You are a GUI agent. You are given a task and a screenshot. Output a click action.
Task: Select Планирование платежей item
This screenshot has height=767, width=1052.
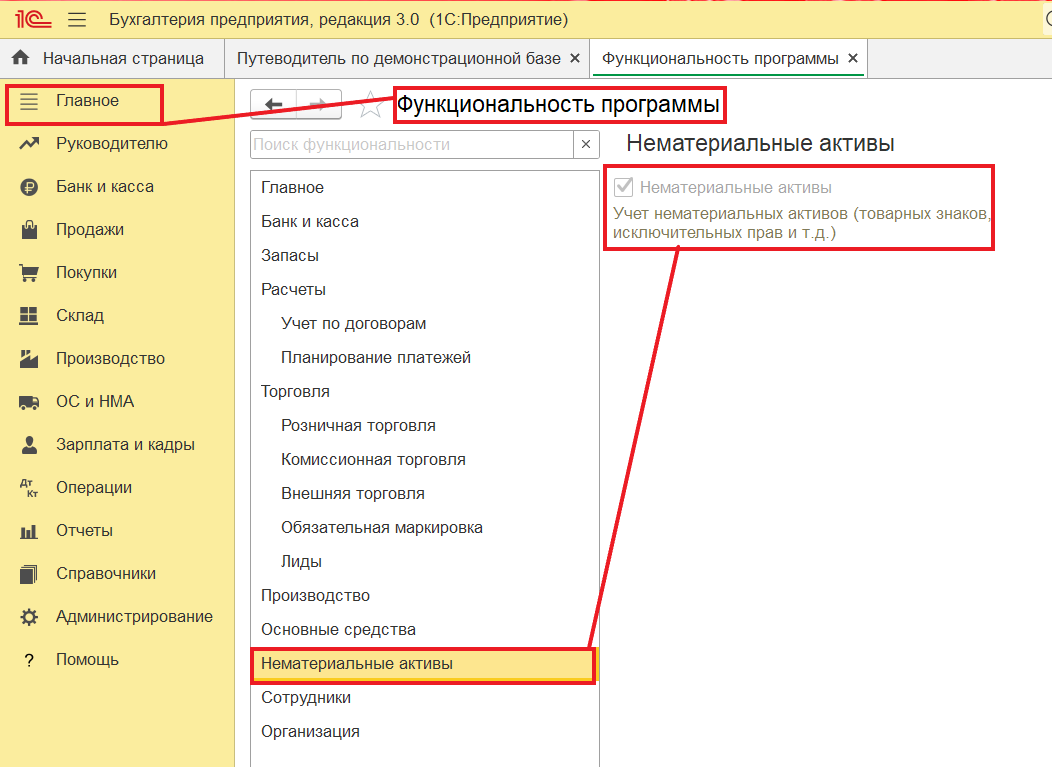tap(425, 358)
